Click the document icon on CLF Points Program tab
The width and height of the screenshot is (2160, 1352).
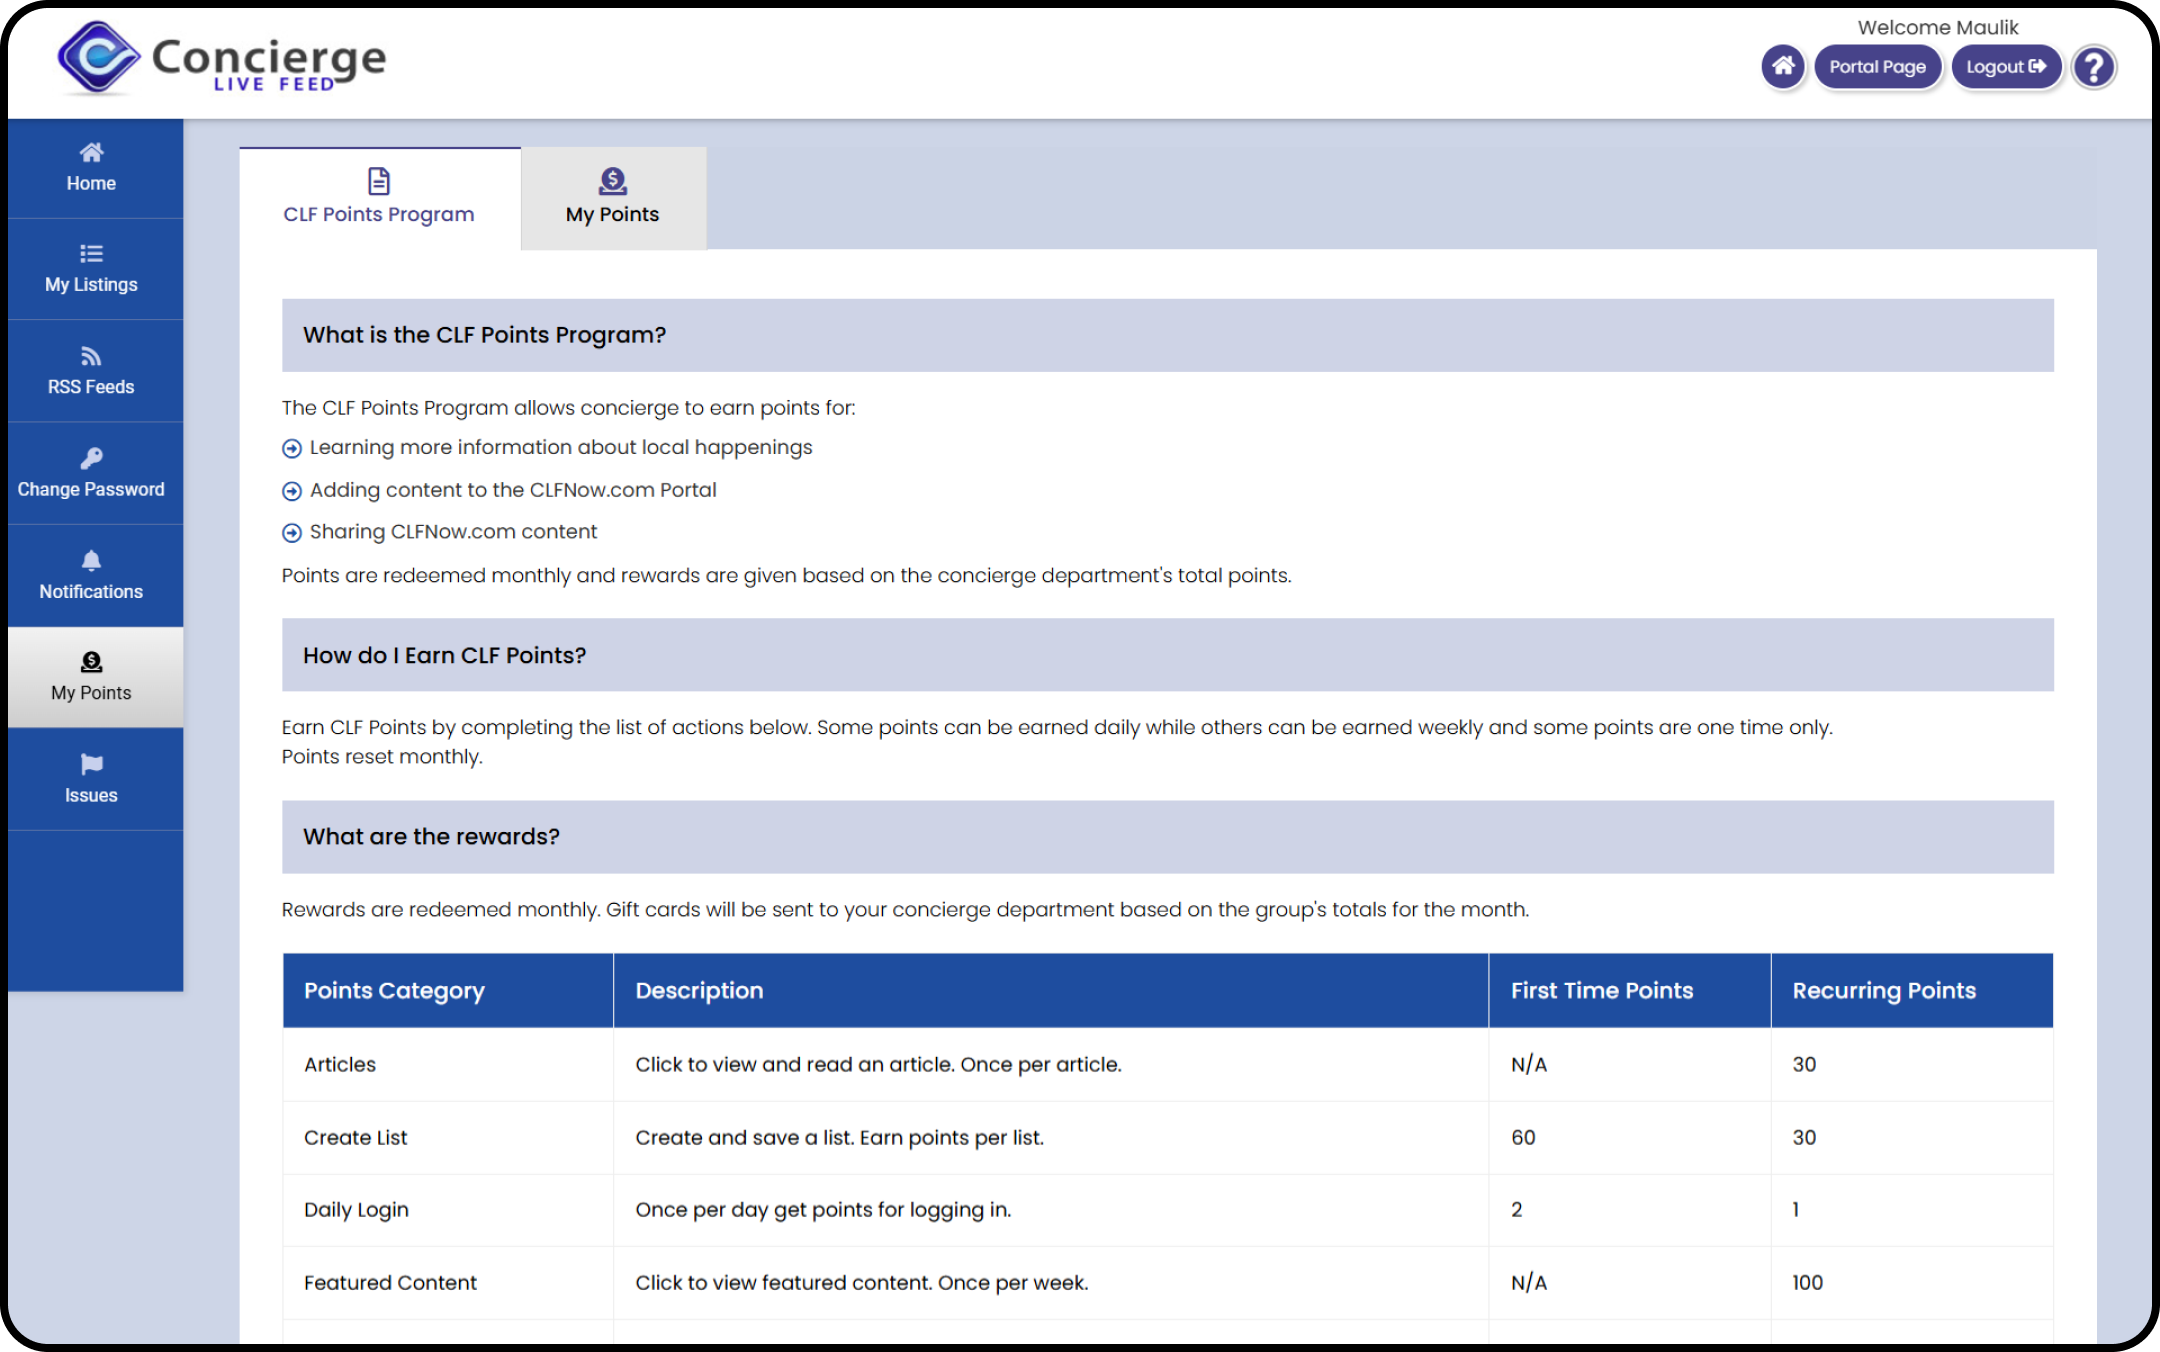coord(379,181)
